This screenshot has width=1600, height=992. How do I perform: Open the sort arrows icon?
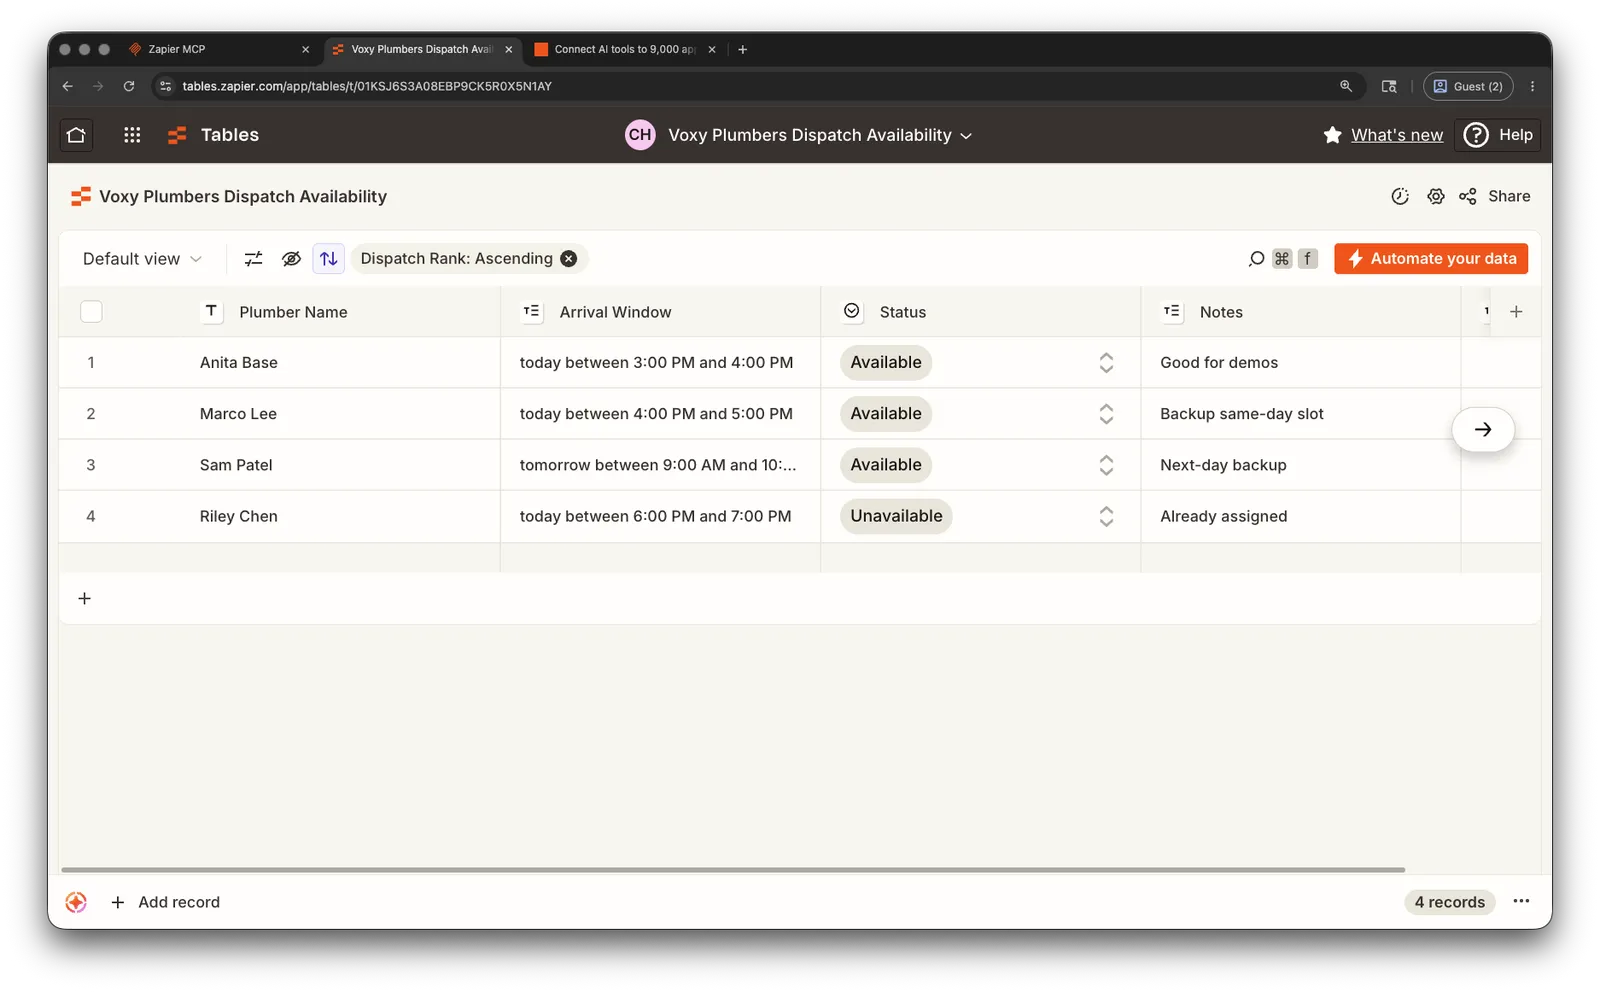tap(328, 259)
